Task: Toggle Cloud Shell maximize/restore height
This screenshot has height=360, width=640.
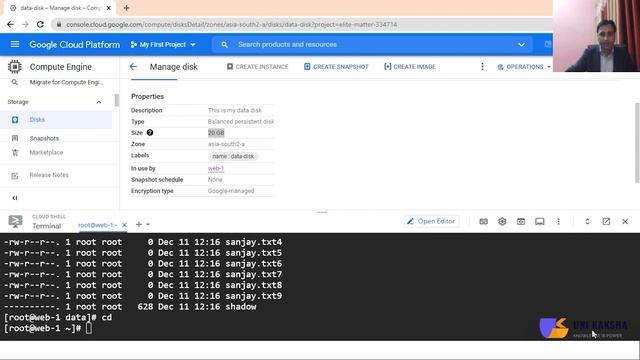Action: [x=587, y=221]
